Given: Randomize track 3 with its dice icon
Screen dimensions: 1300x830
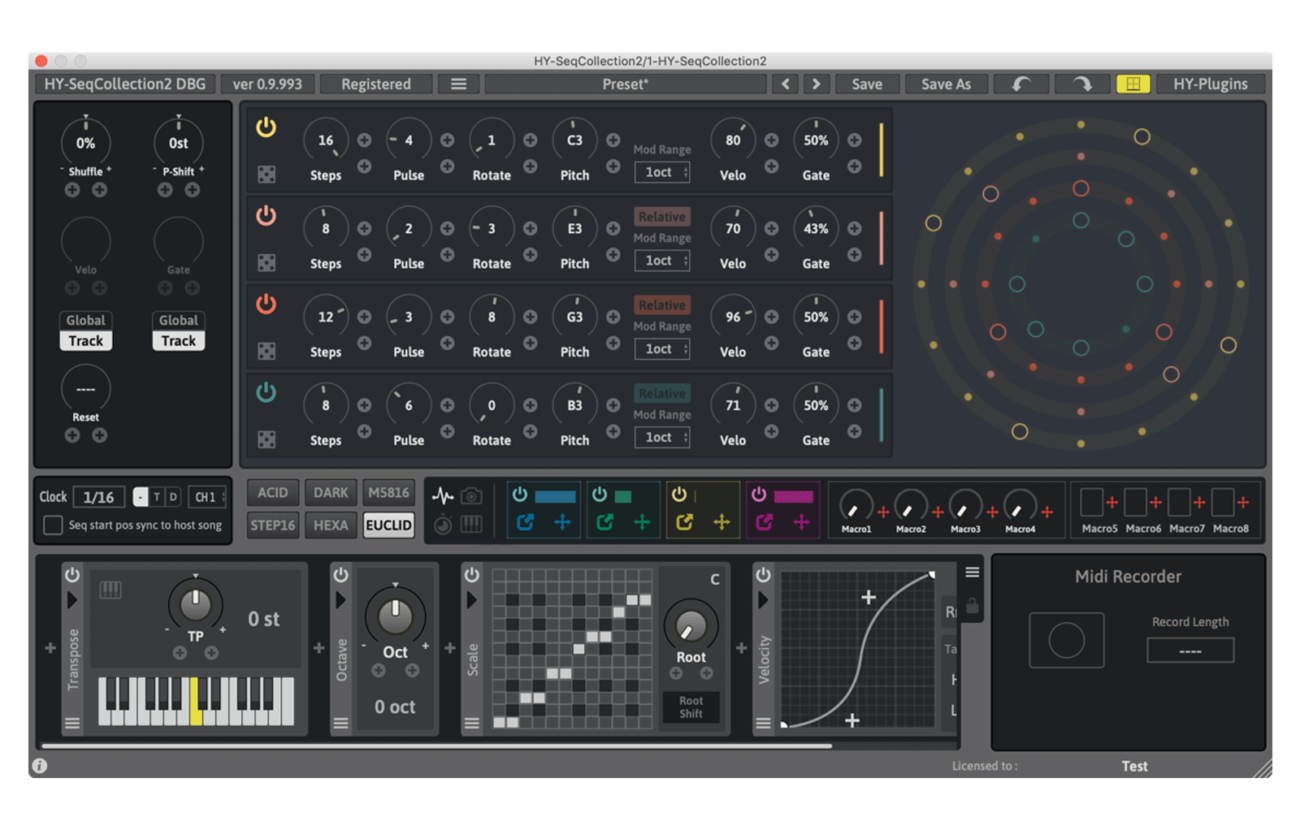Looking at the screenshot, I should tap(266, 351).
